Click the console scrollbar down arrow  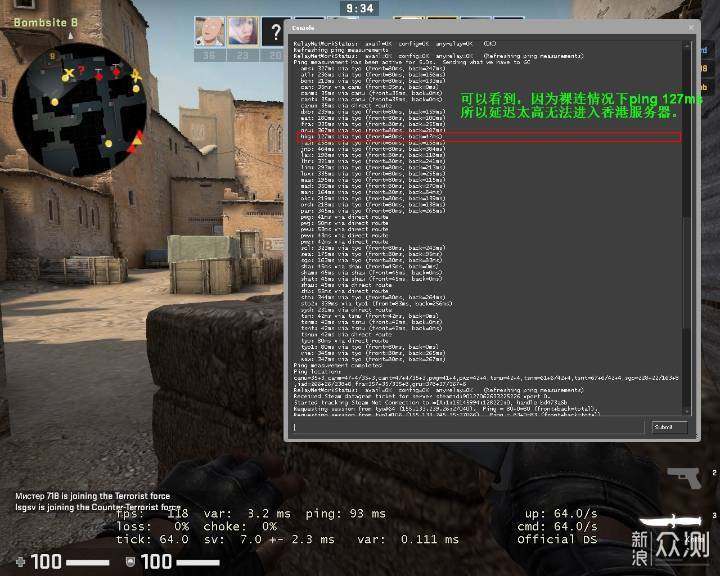(x=687, y=412)
